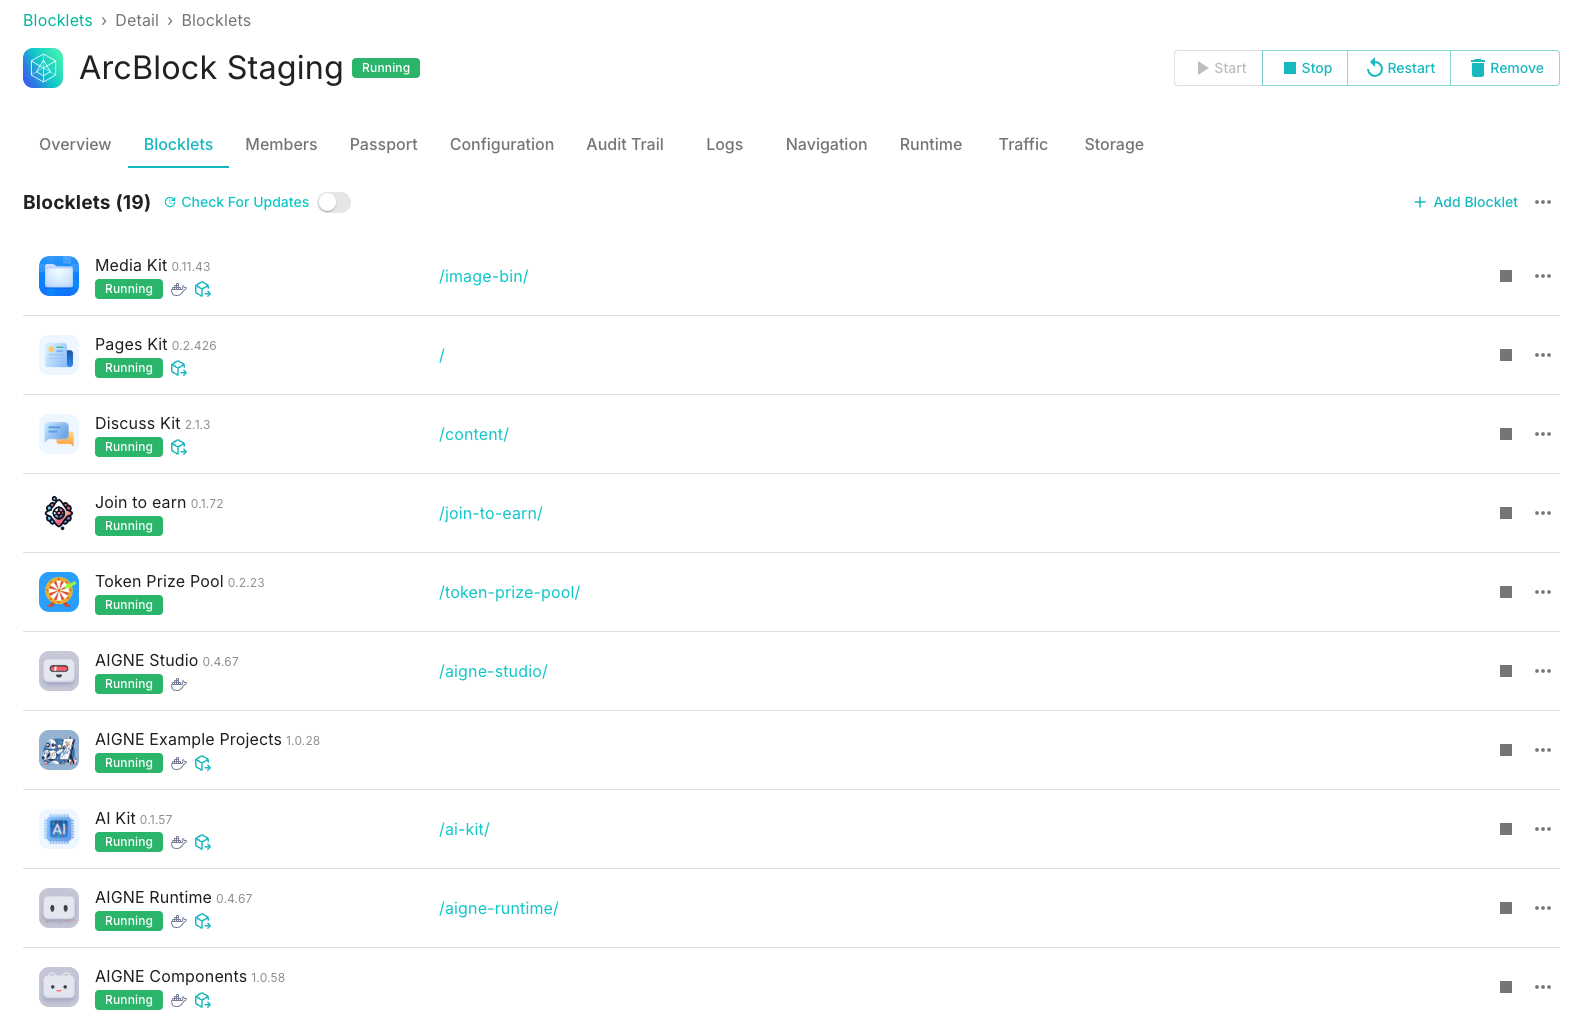Stop the AIGNE Runtime blocklet
This screenshot has width=1579, height=1024.
1506,908
